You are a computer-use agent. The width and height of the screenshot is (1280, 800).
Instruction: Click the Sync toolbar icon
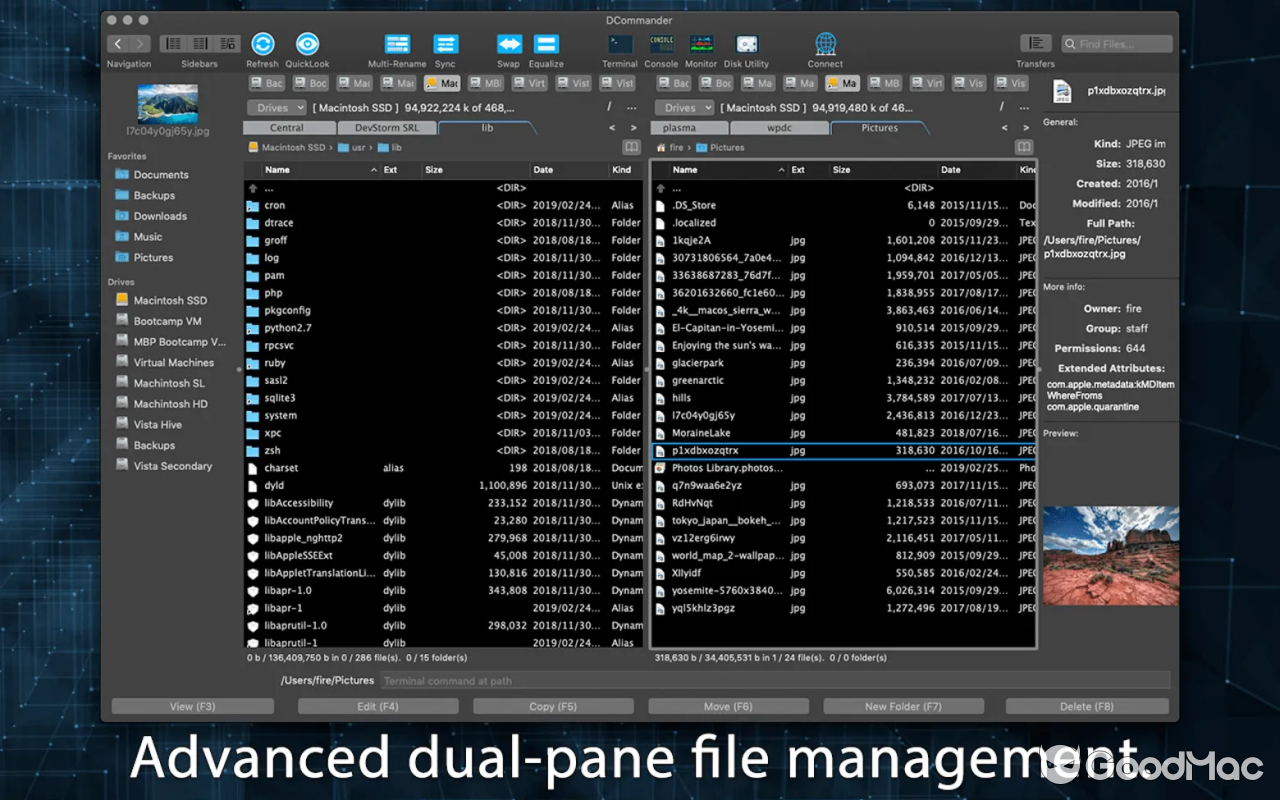click(x=445, y=43)
